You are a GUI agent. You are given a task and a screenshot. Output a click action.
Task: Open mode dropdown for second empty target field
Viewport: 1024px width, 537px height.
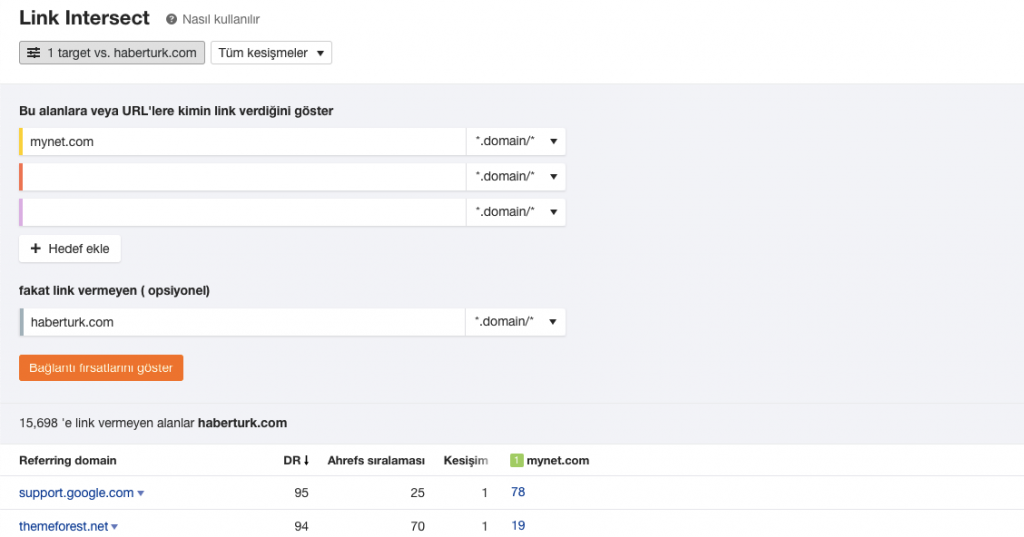[516, 176]
